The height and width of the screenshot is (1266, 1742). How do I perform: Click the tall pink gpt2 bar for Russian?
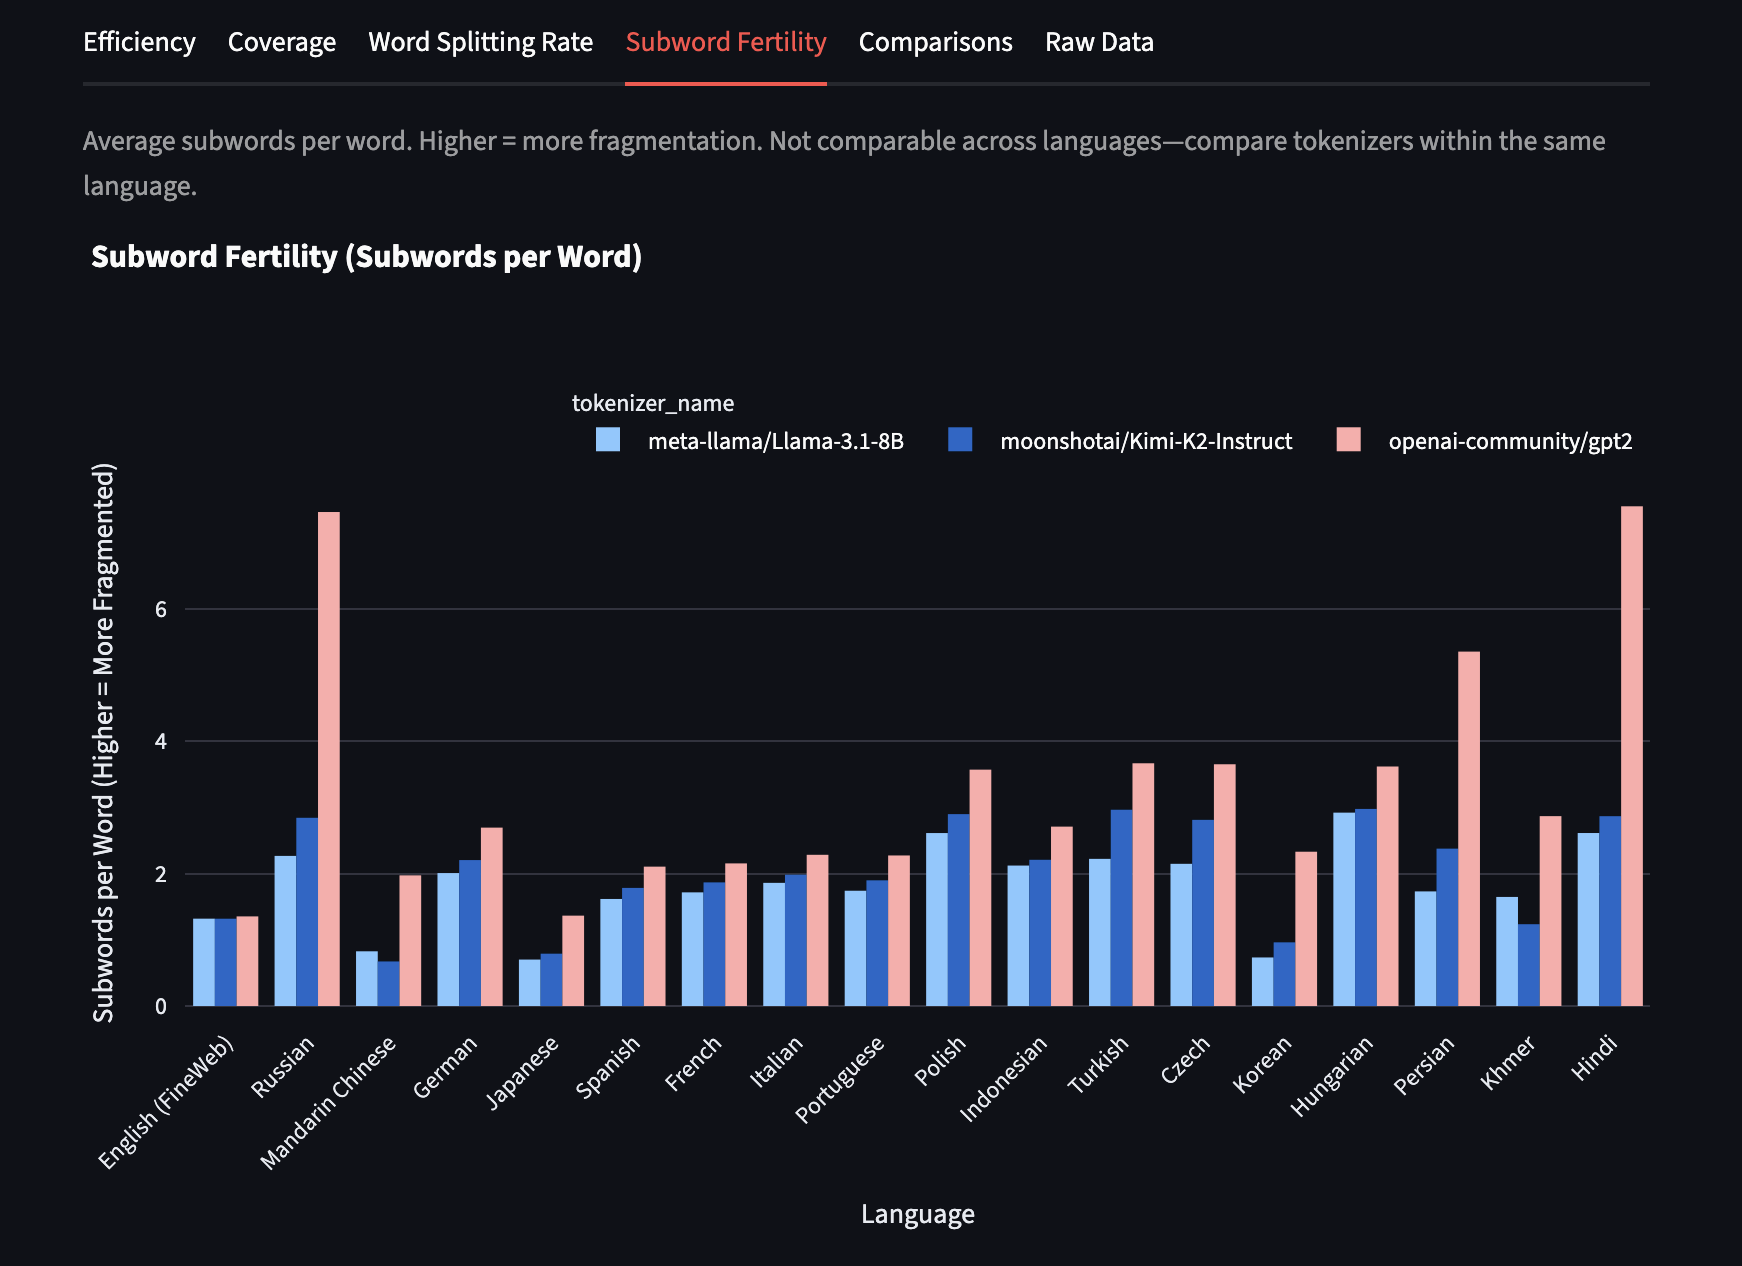pyautogui.click(x=329, y=758)
